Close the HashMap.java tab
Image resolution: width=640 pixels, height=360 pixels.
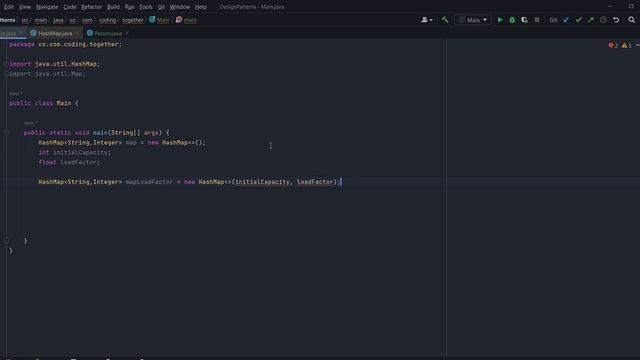78,33
